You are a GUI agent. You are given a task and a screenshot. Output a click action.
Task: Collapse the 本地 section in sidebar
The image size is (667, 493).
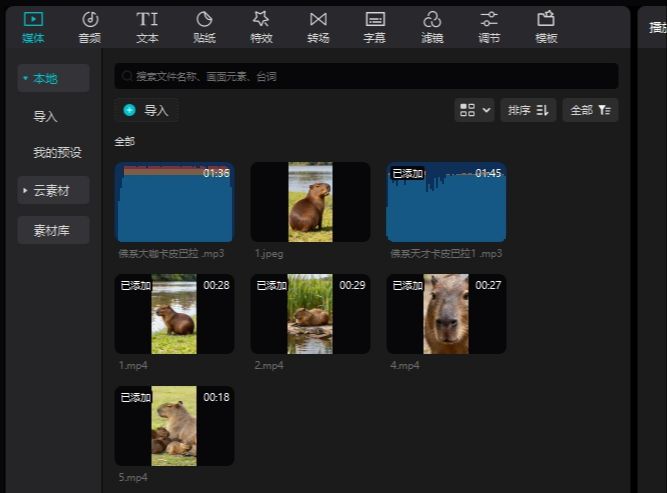26,78
